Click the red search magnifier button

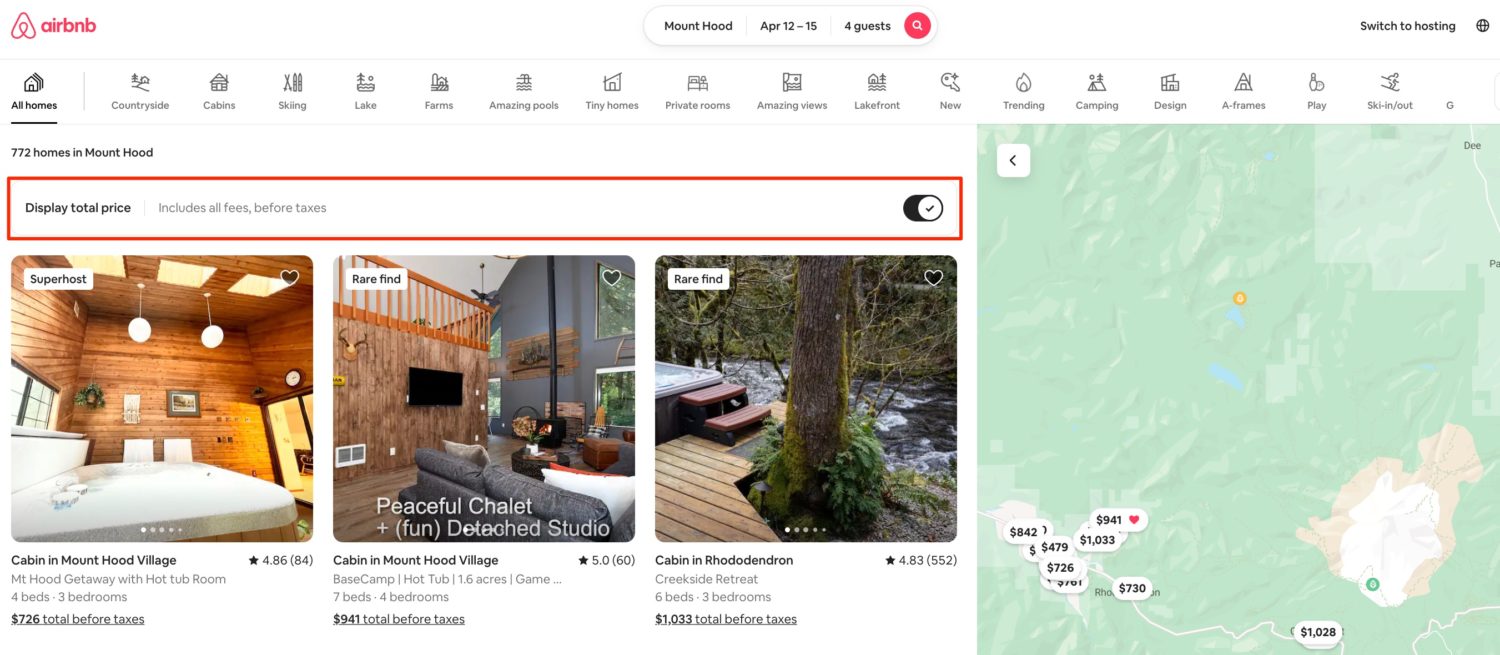pos(917,25)
